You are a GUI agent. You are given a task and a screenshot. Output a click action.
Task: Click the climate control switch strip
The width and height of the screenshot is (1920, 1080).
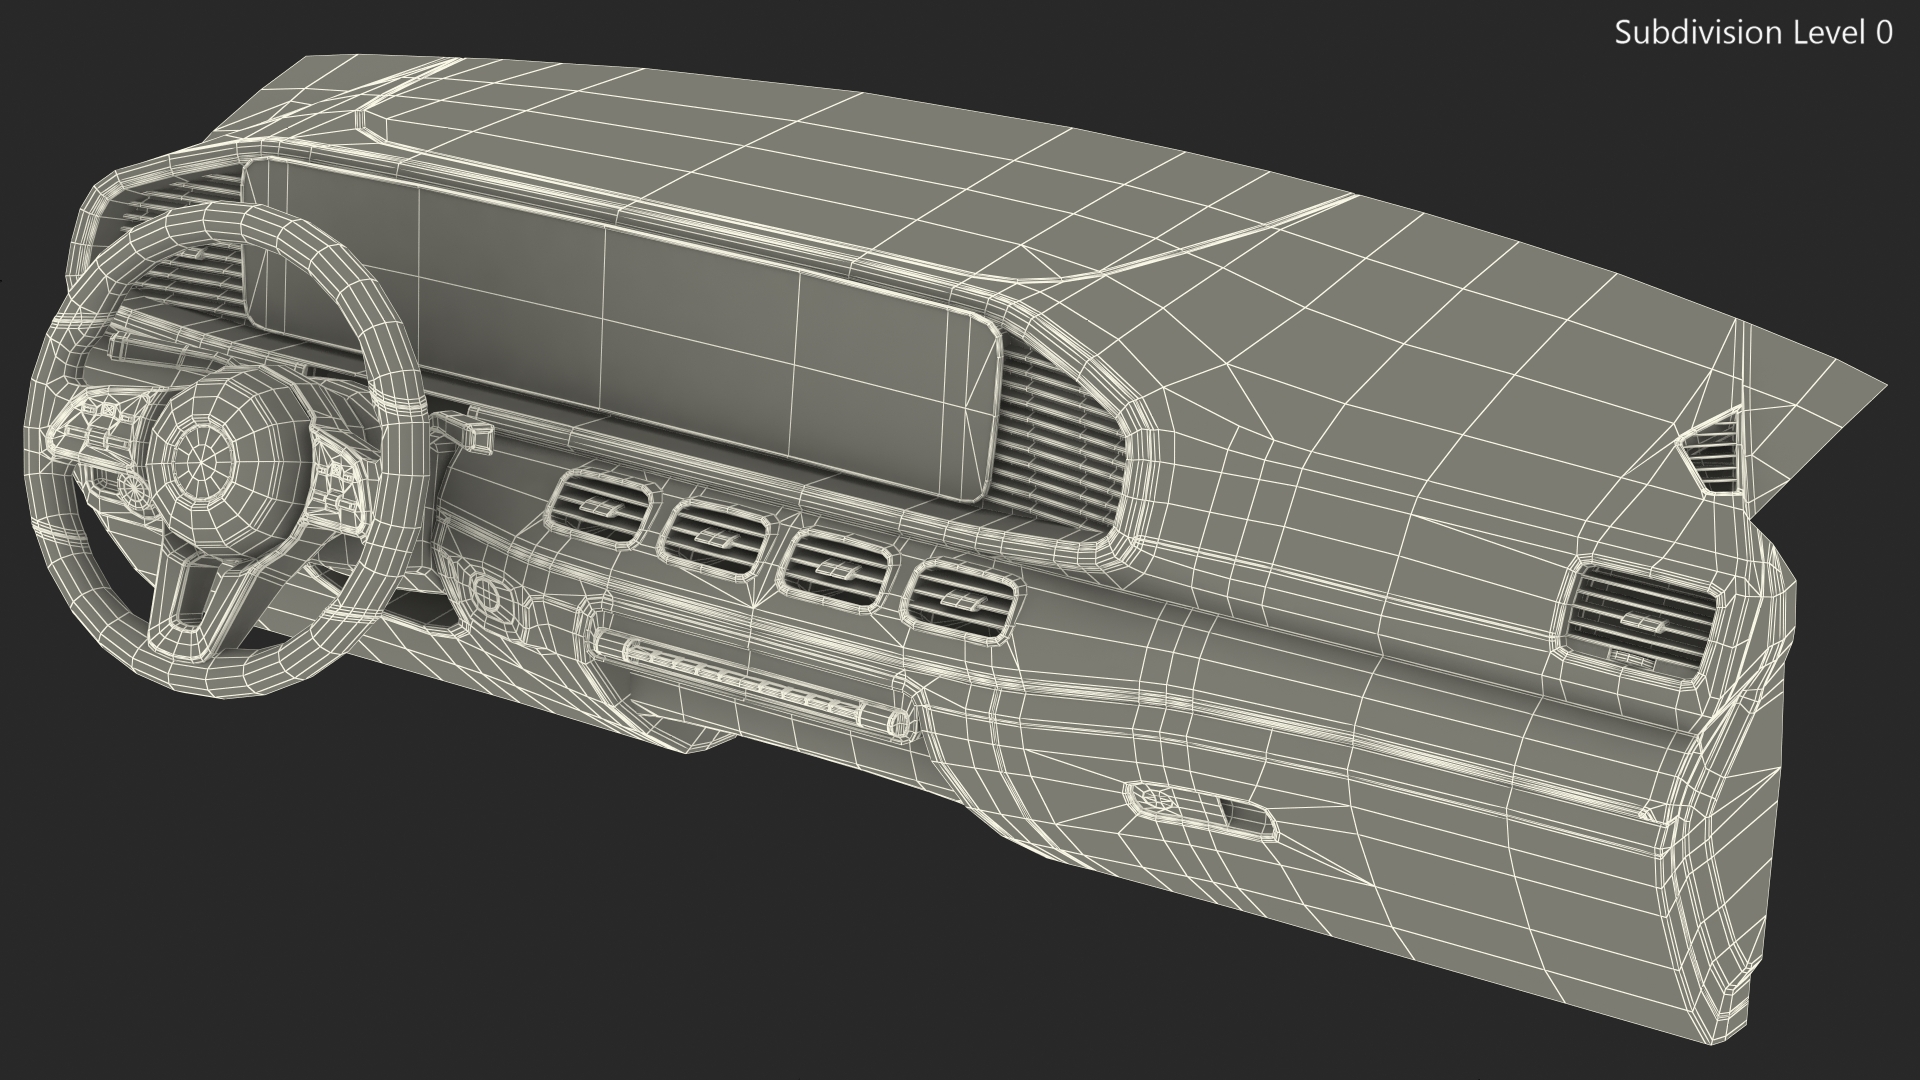pos(745,680)
